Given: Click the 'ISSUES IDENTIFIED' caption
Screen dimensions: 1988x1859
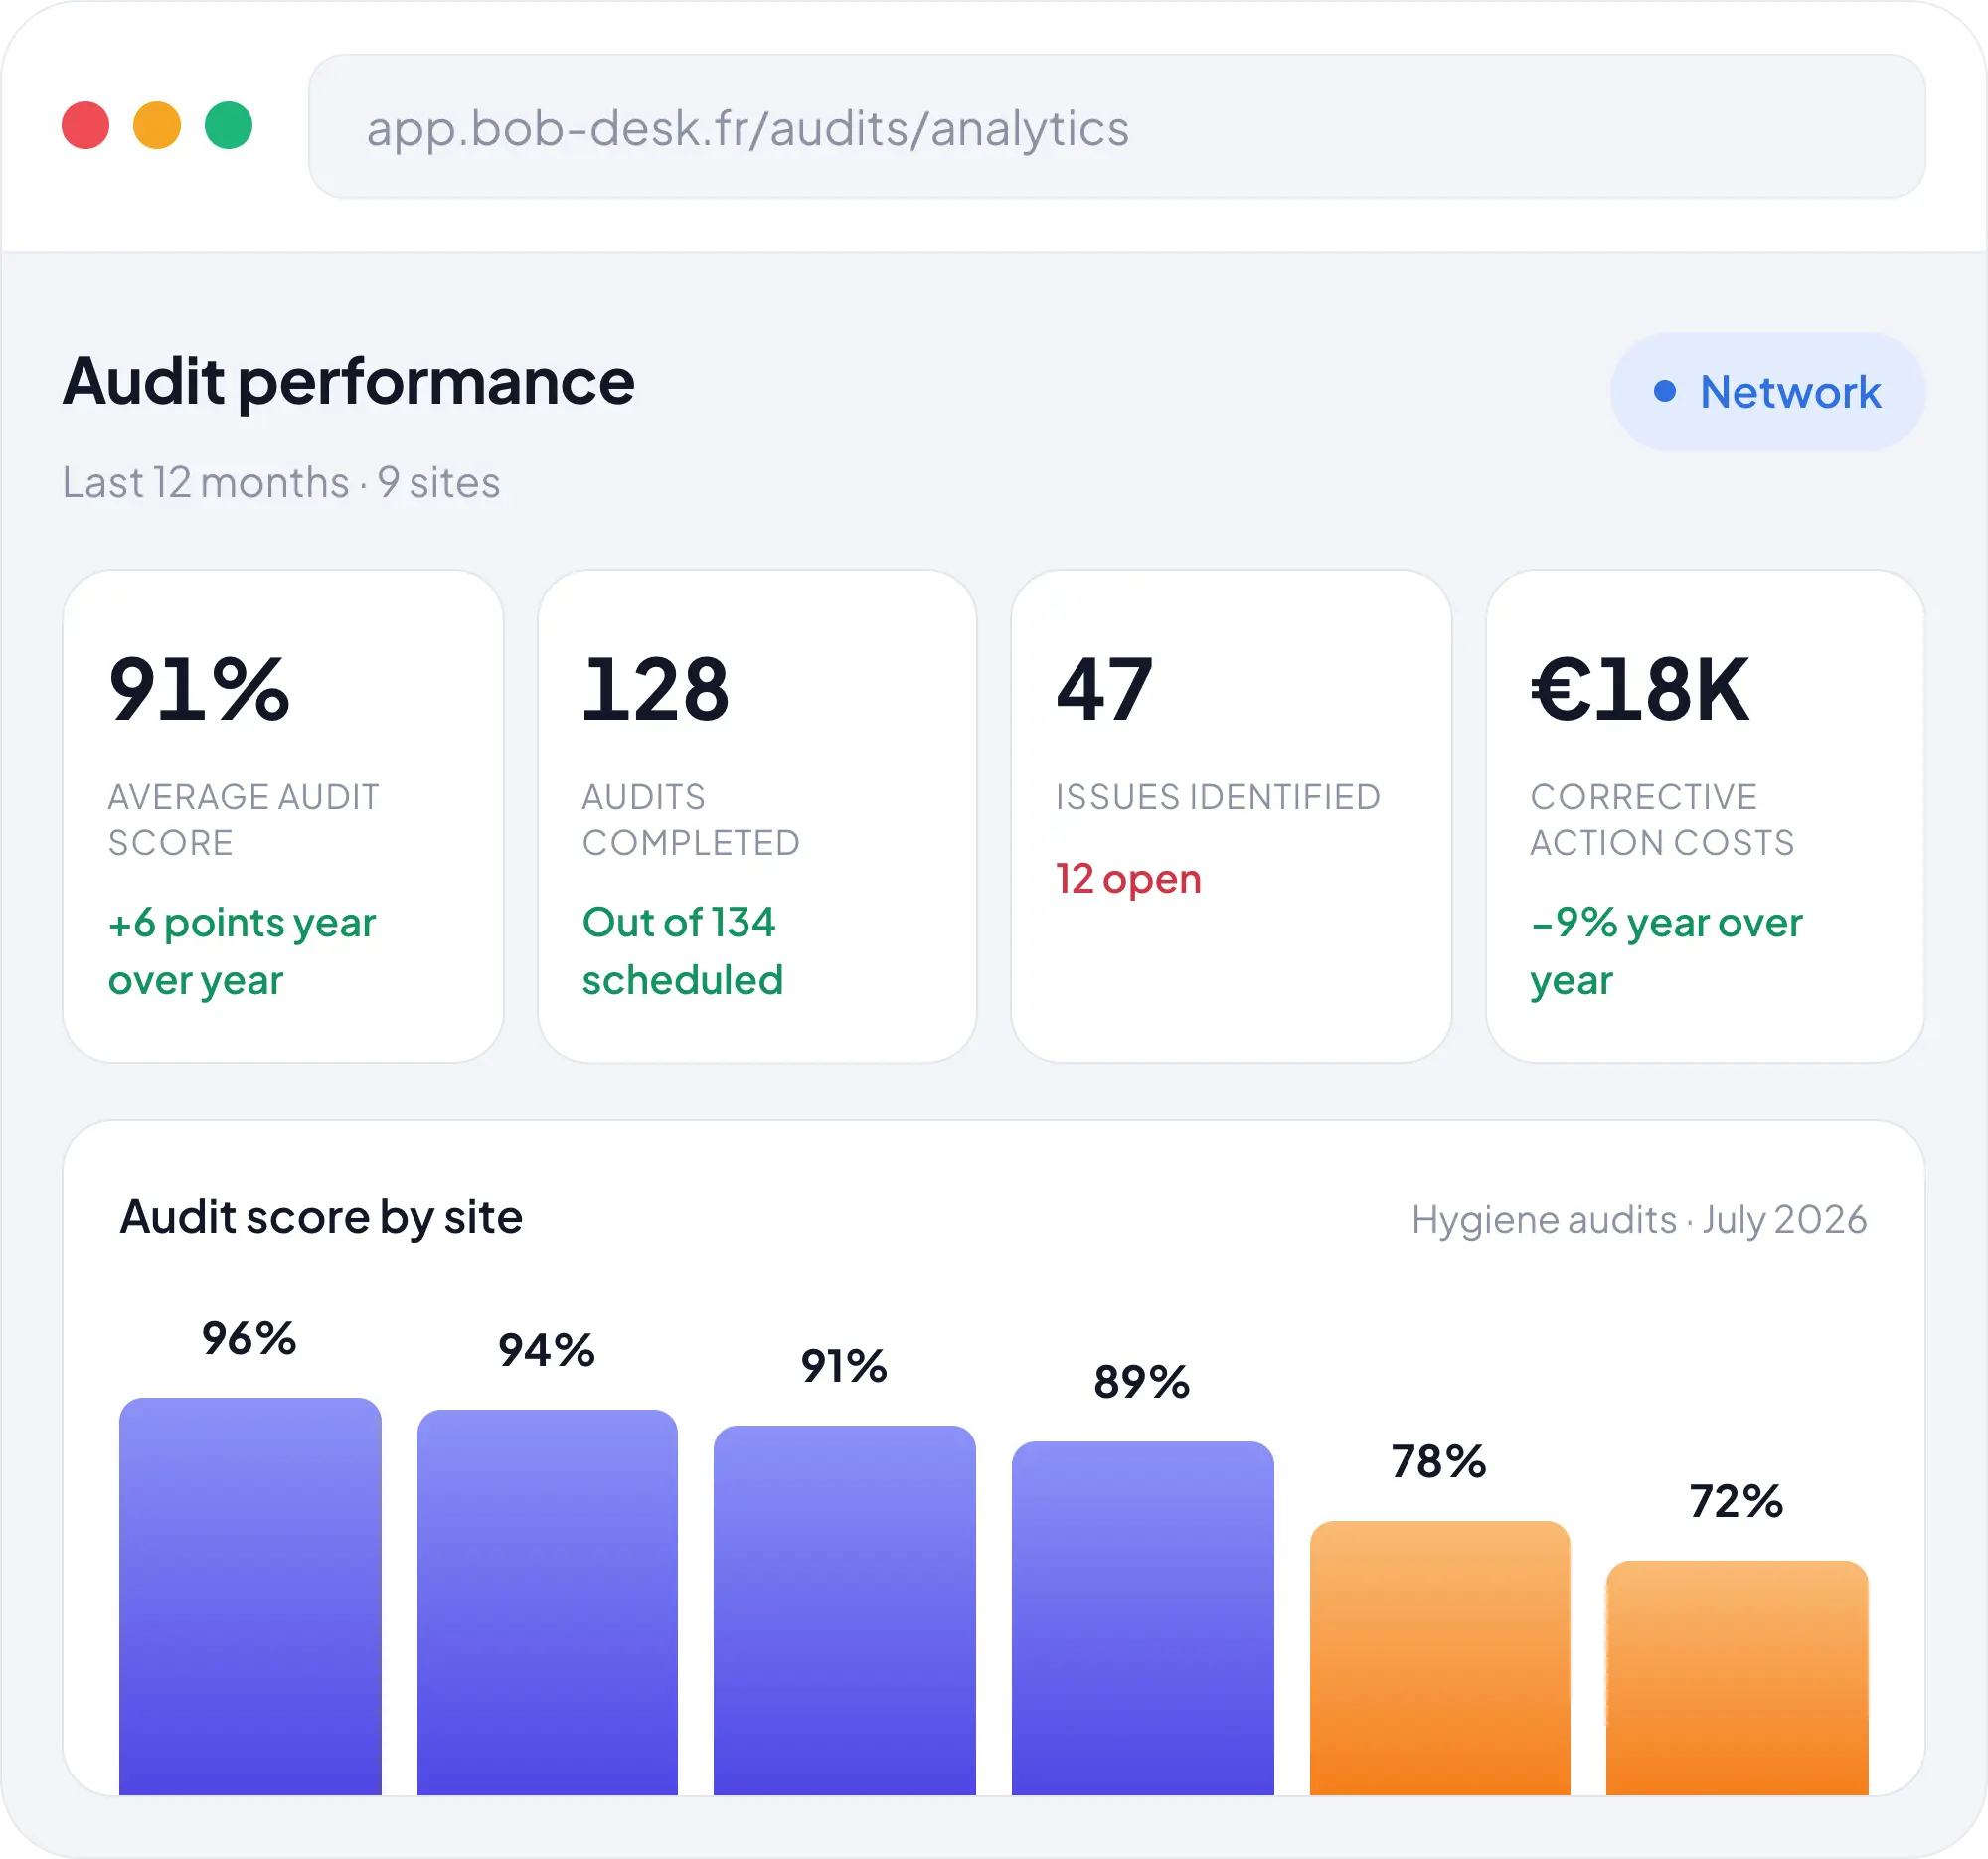Looking at the screenshot, I should click(x=1218, y=797).
